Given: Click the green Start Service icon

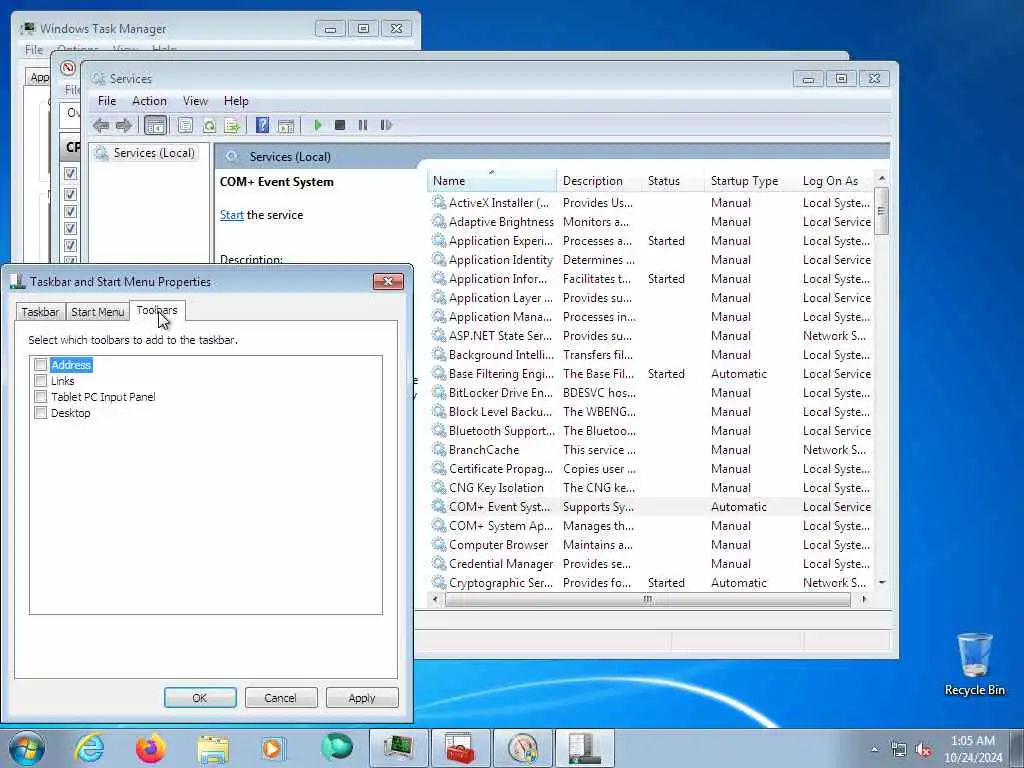Looking at the screenshot, I should pyautogui.click(x=318, y=125).
